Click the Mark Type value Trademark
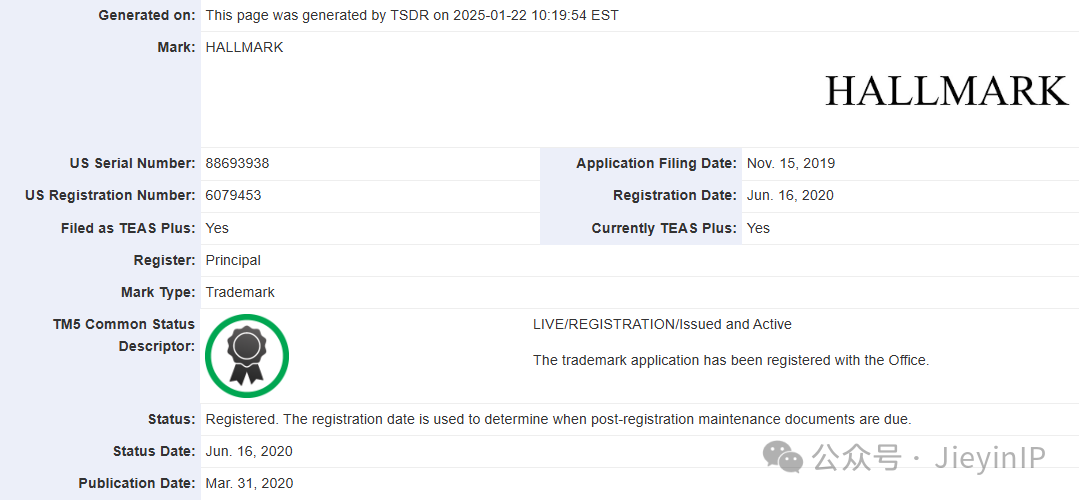1079x500 pixels. [240, 292]
